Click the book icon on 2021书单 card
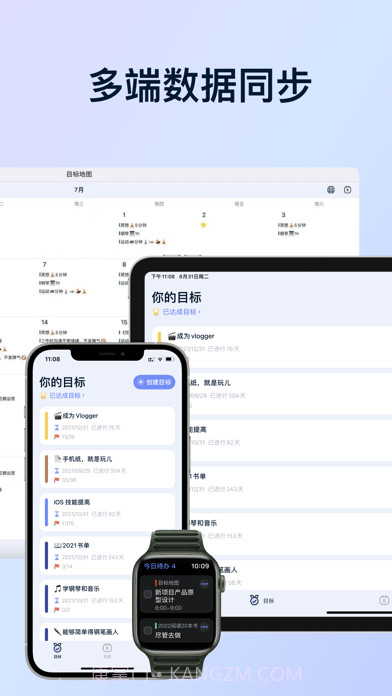This screenshot has height=696, width=392. (x=58, y=545)
